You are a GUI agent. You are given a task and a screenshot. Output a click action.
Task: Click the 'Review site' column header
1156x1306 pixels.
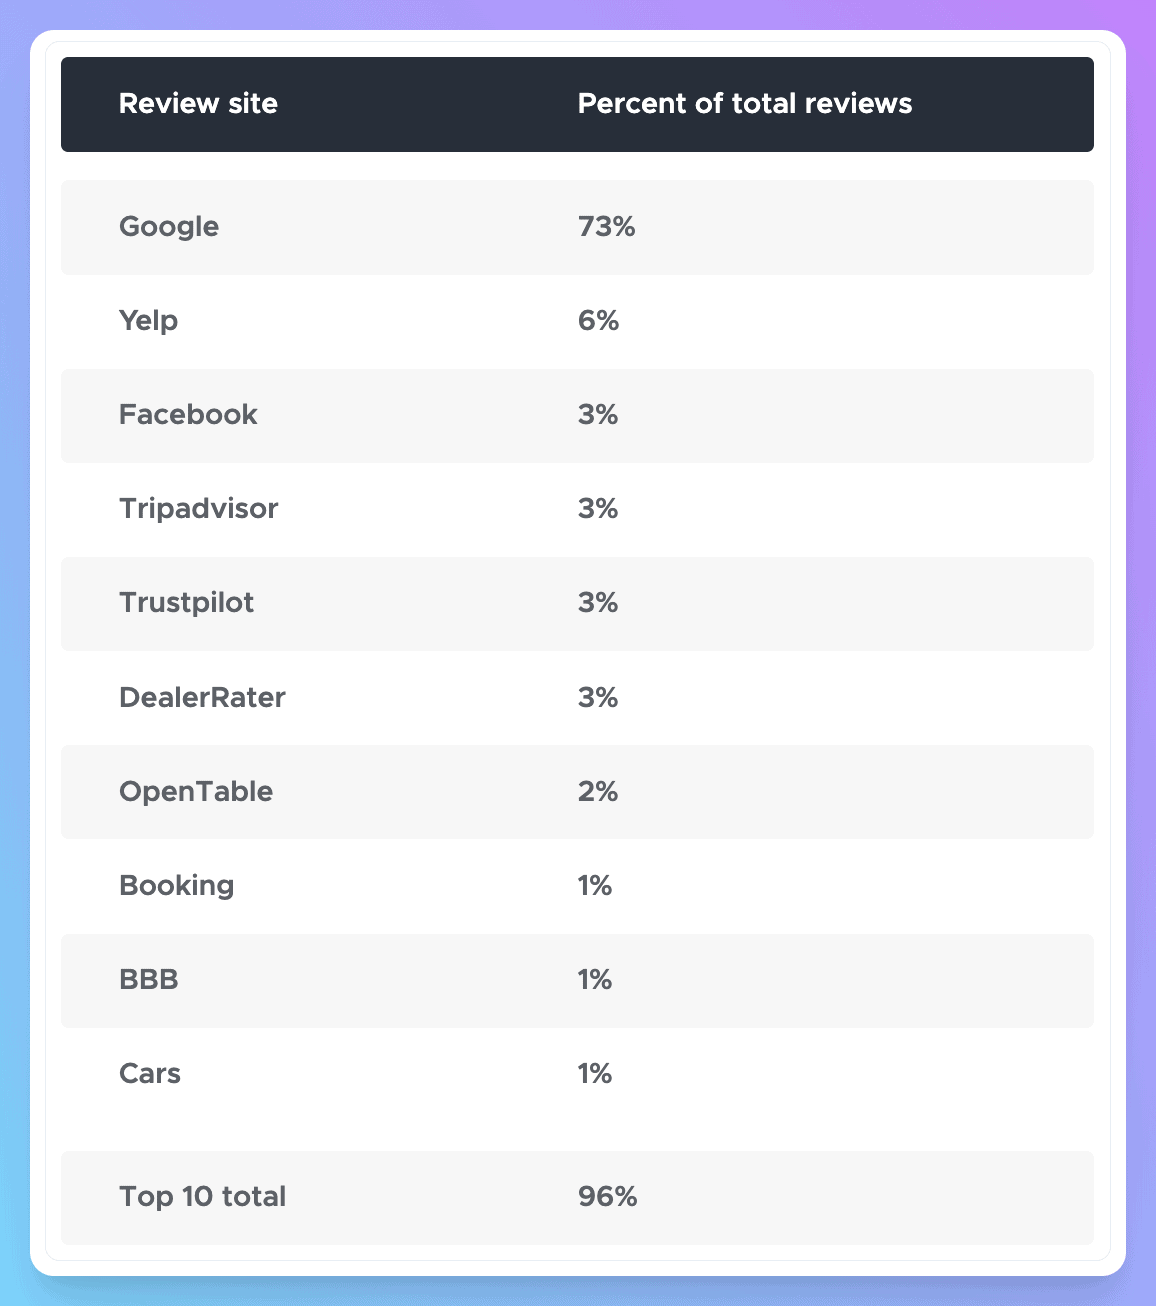click(198, 104)
